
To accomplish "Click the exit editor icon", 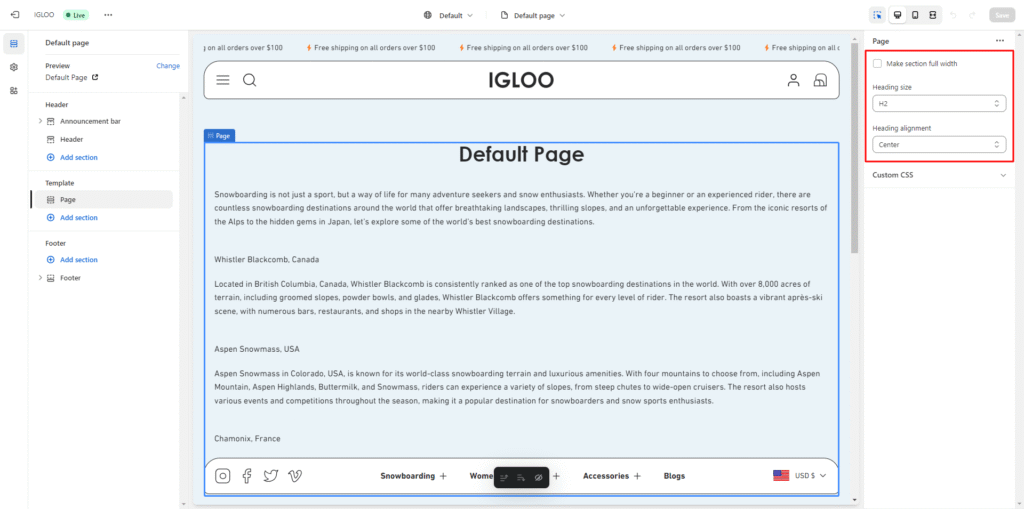I will 15,15.
